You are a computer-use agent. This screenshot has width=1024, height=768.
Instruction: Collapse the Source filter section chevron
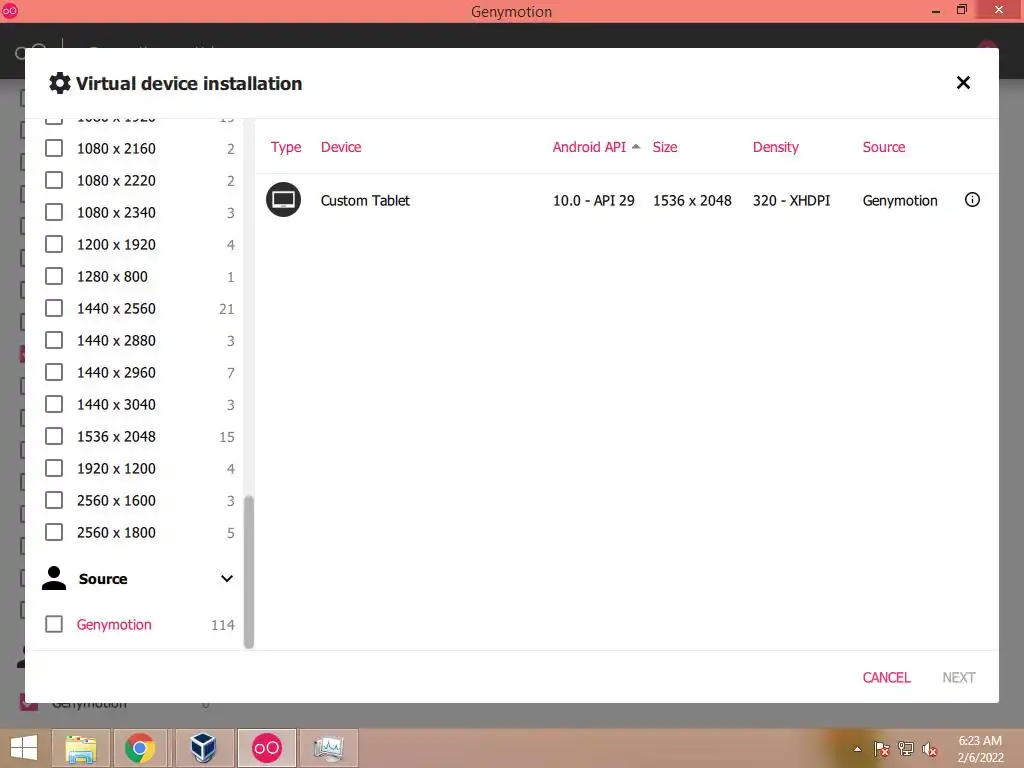coord(227,579)
